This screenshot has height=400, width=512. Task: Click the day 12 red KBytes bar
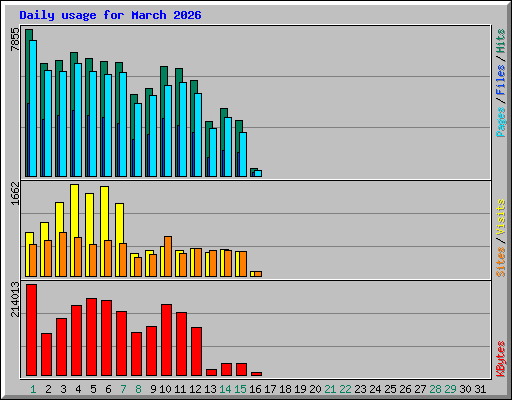(x=196, y=351)
